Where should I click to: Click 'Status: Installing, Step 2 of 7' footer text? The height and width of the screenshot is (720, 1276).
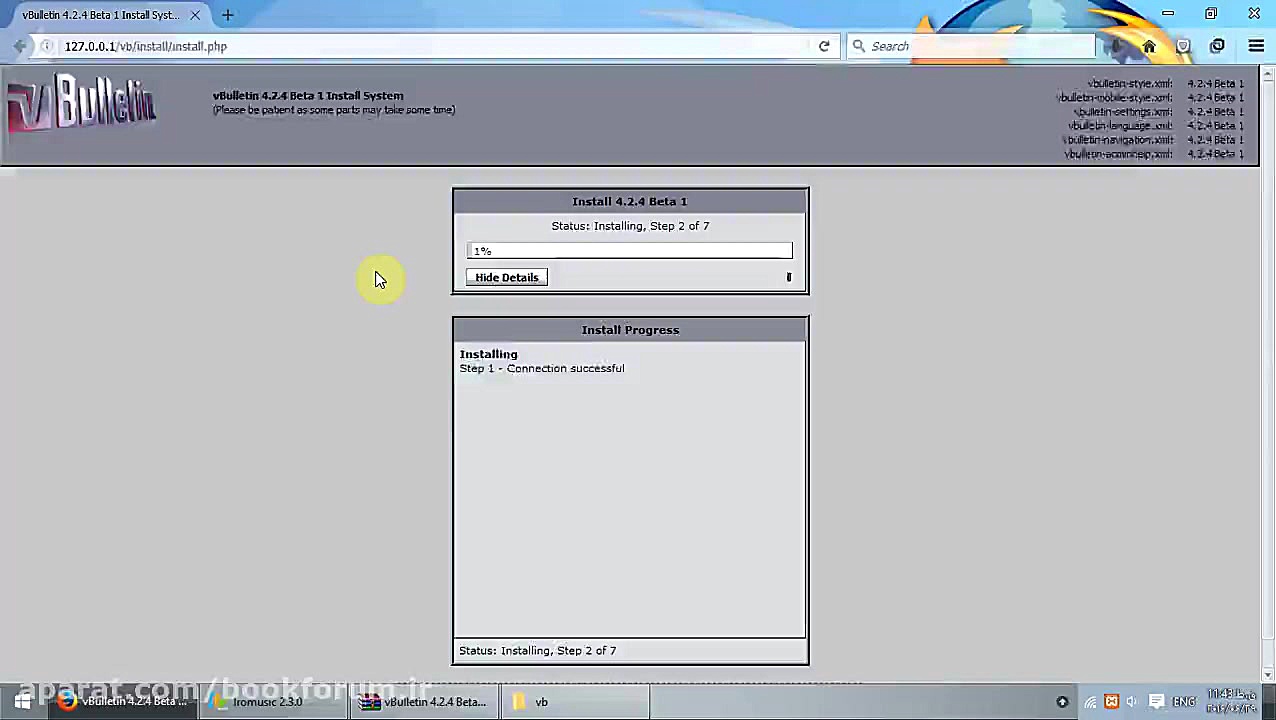[x=538, y=650]
